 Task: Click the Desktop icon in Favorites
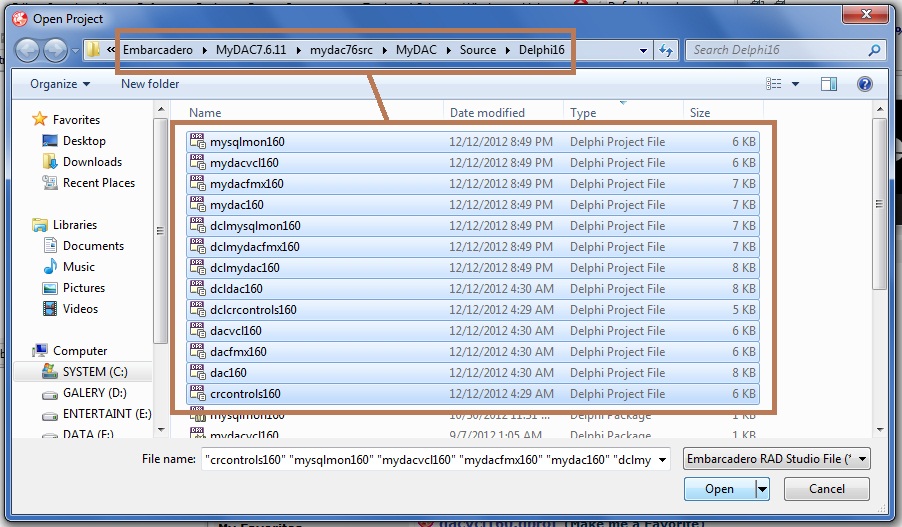(50, 140)
